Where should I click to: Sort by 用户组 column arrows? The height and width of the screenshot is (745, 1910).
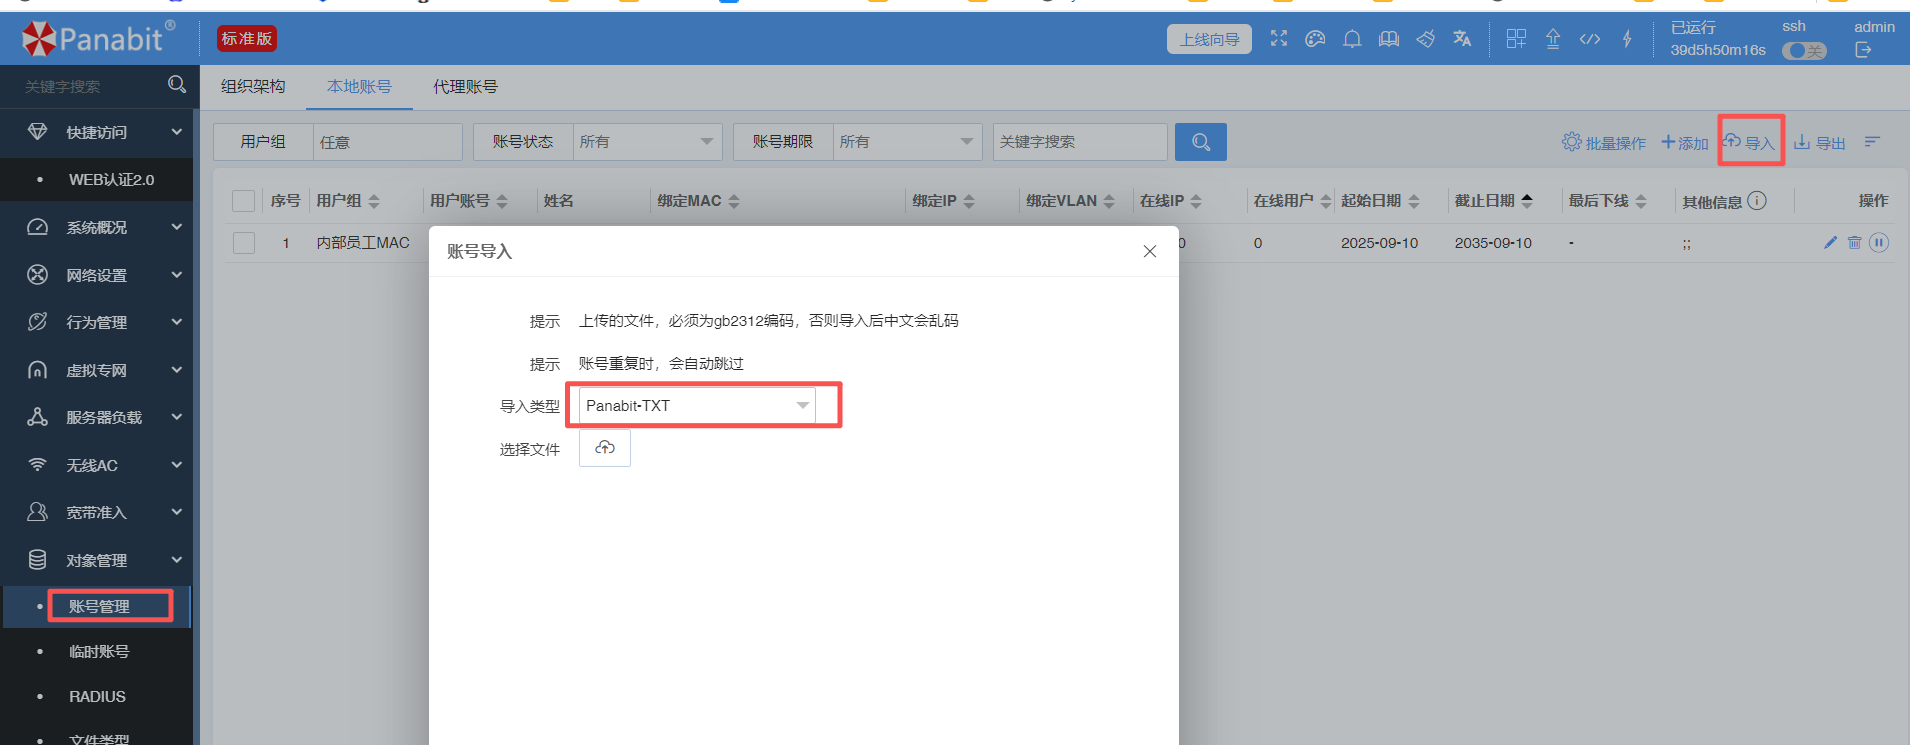[374, 201]
